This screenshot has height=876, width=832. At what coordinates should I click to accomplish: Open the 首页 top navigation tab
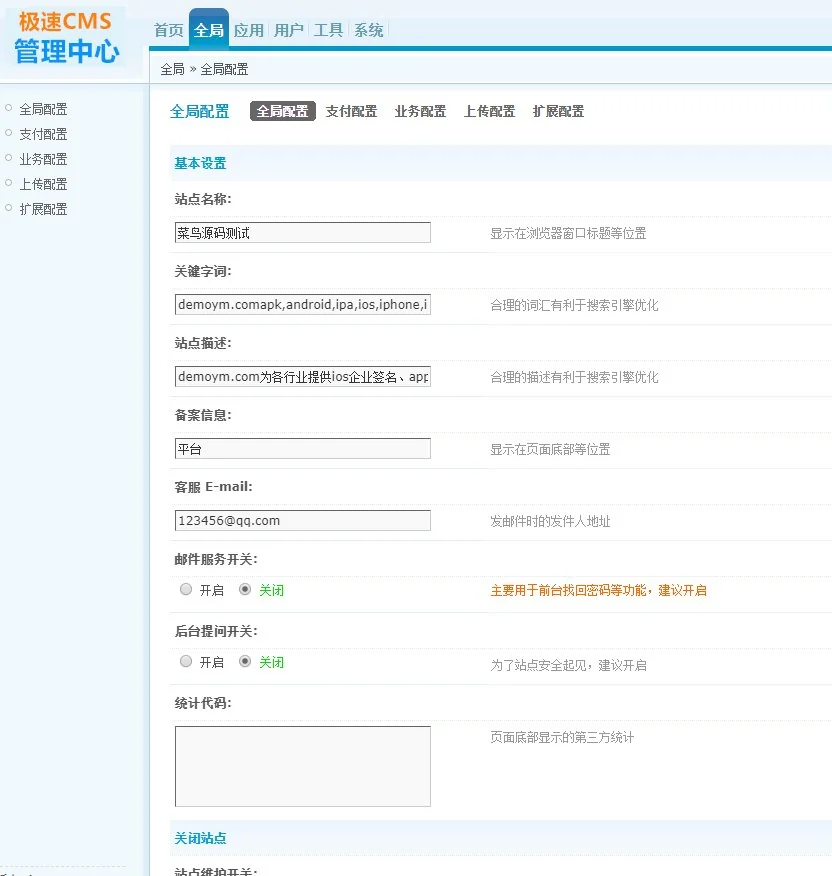coord(168,30)
